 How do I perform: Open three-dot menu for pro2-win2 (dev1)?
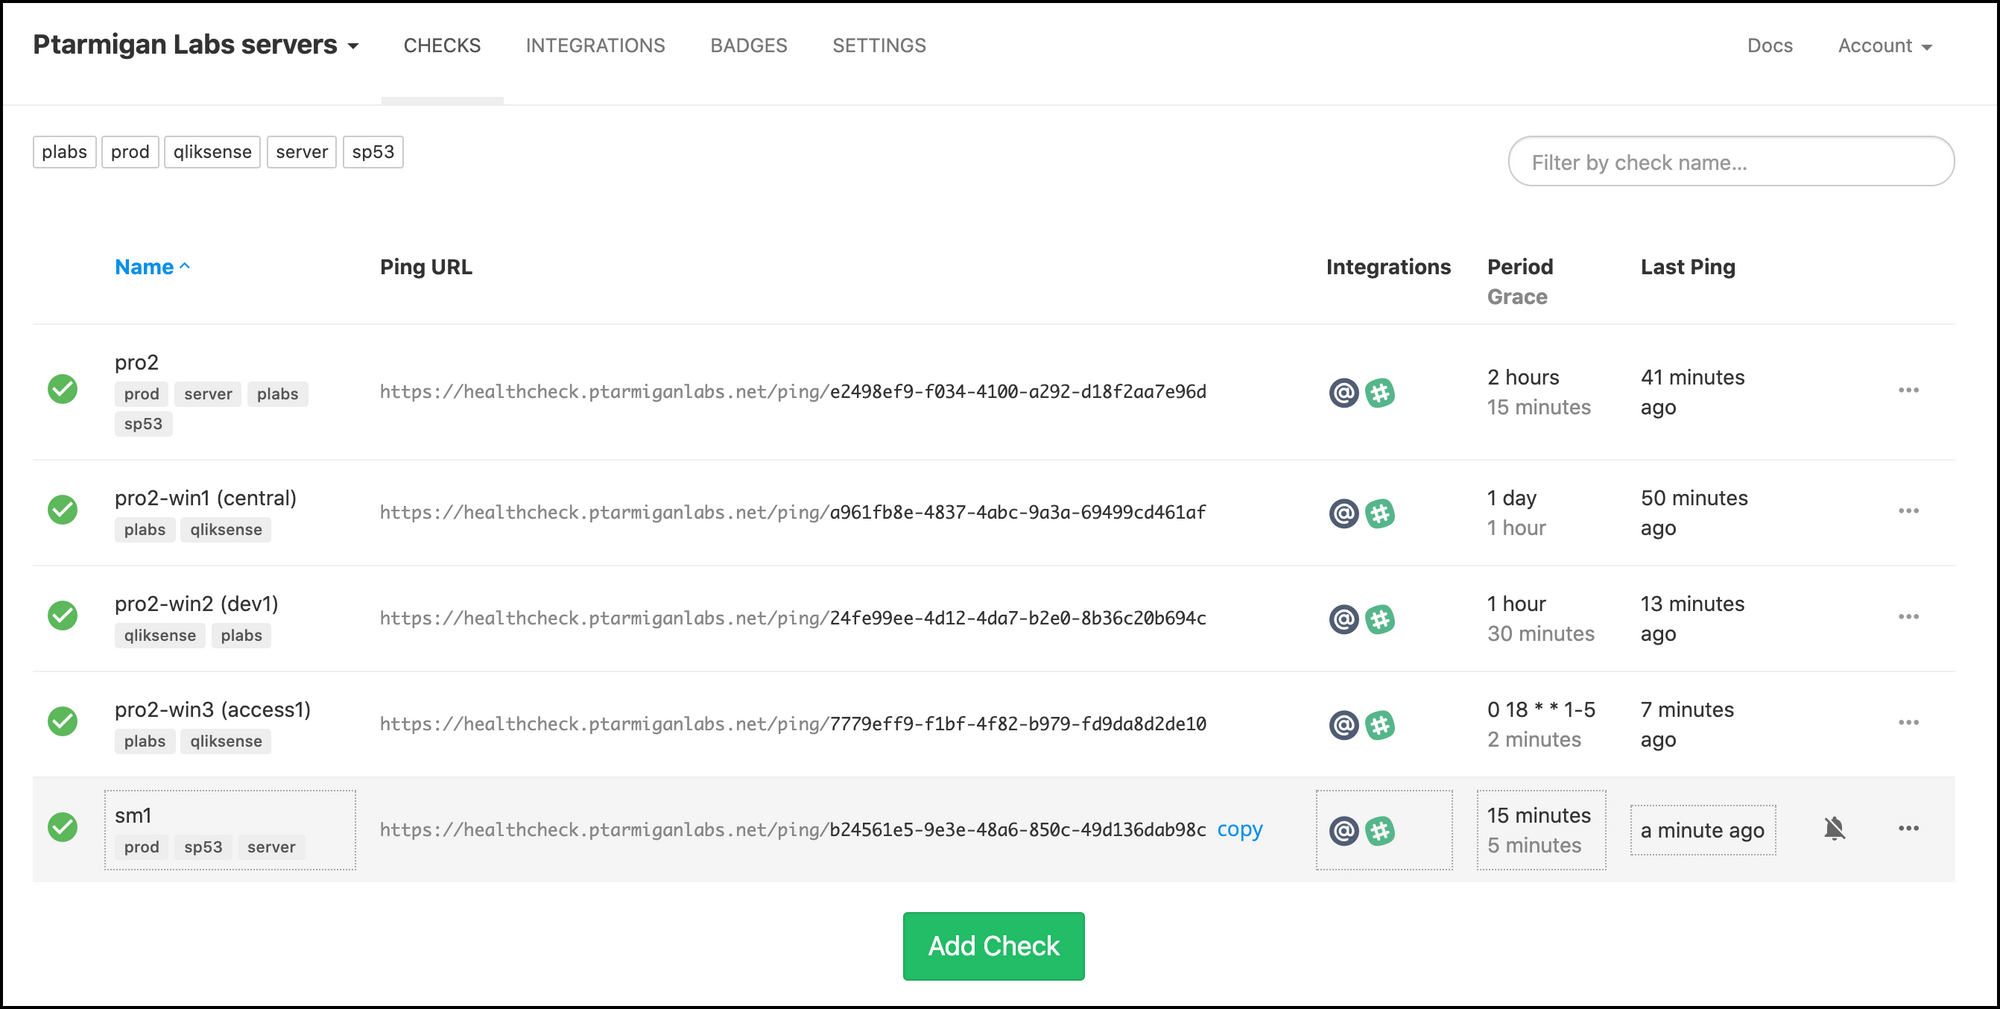[x=1908, y=617]
